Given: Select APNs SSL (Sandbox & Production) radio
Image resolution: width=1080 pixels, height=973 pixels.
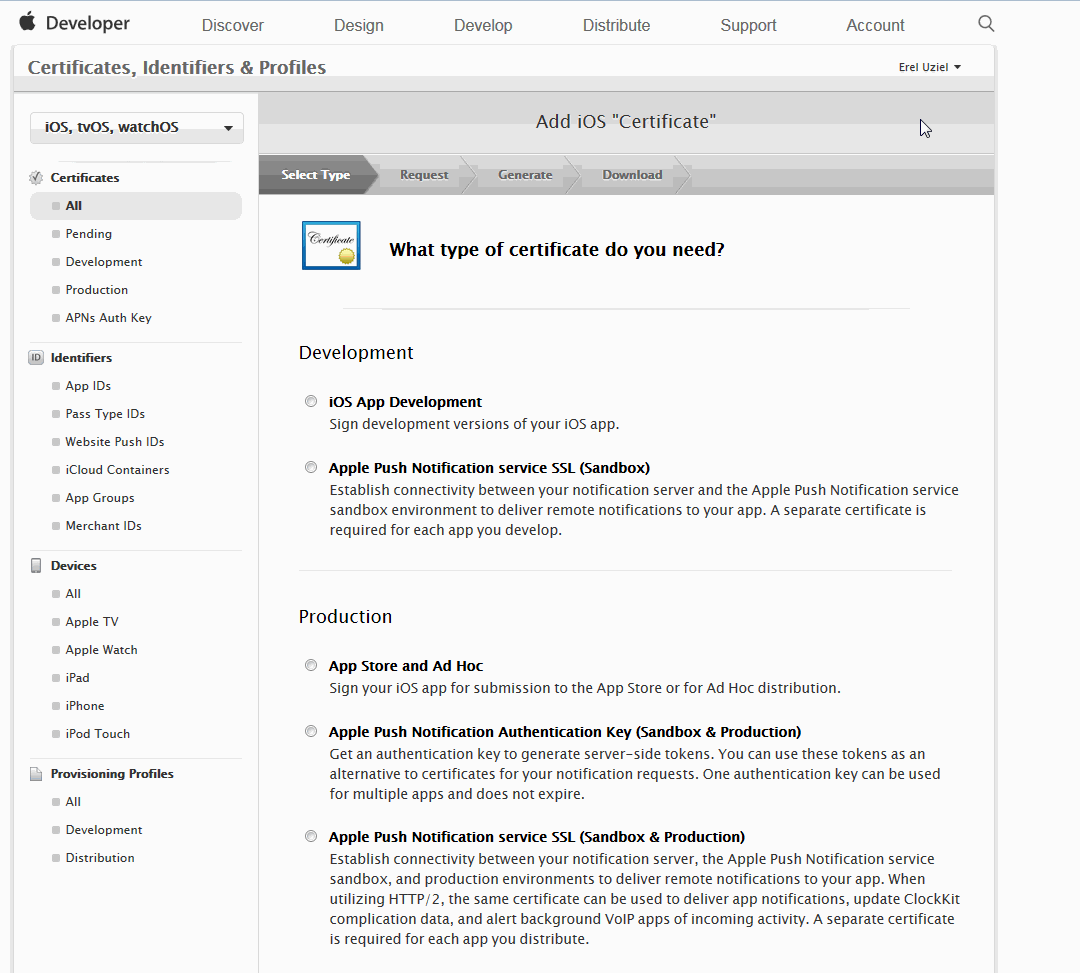Looking at the screenshot, I should point(311,836).
